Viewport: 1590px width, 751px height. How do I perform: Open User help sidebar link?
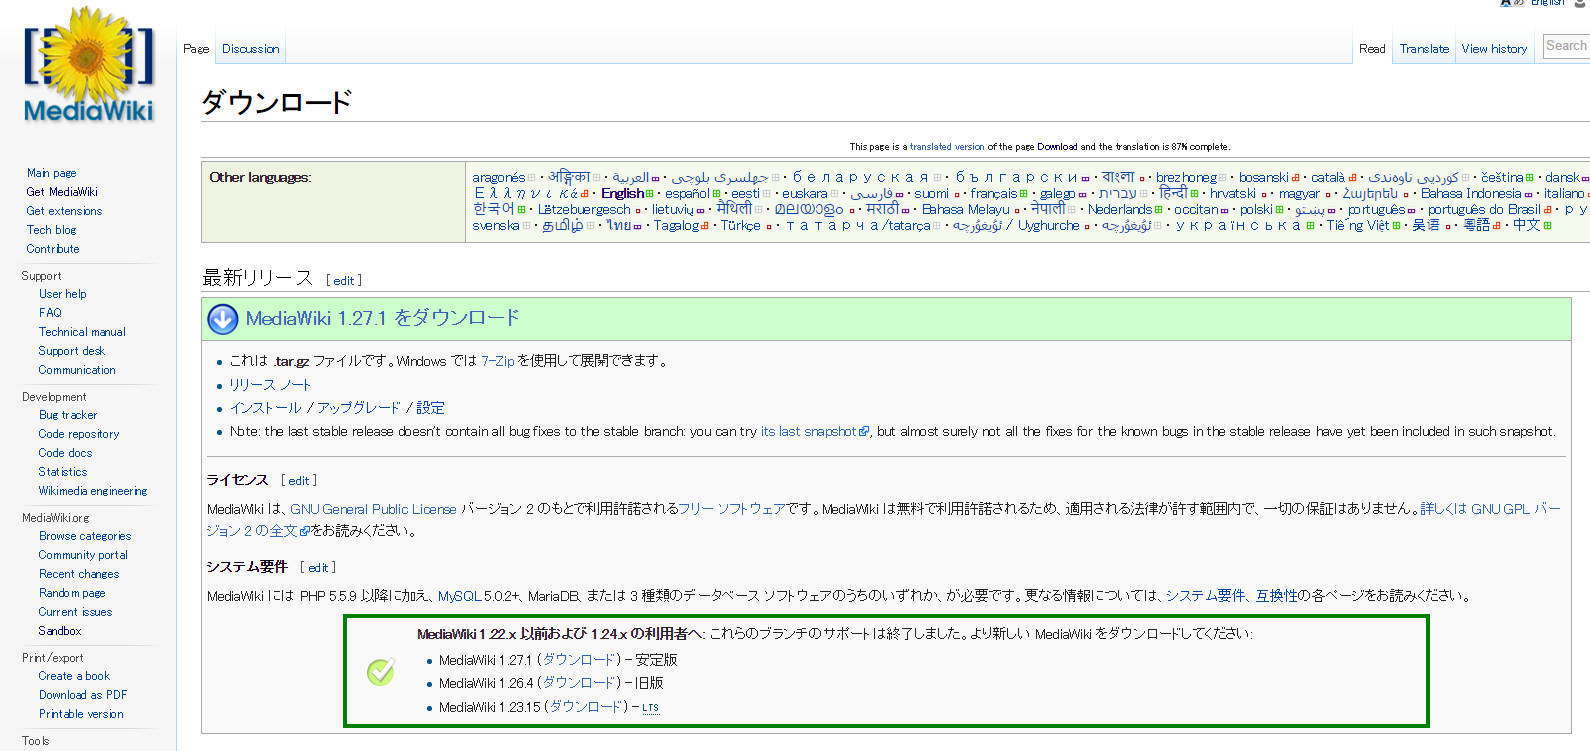(62, 294)
